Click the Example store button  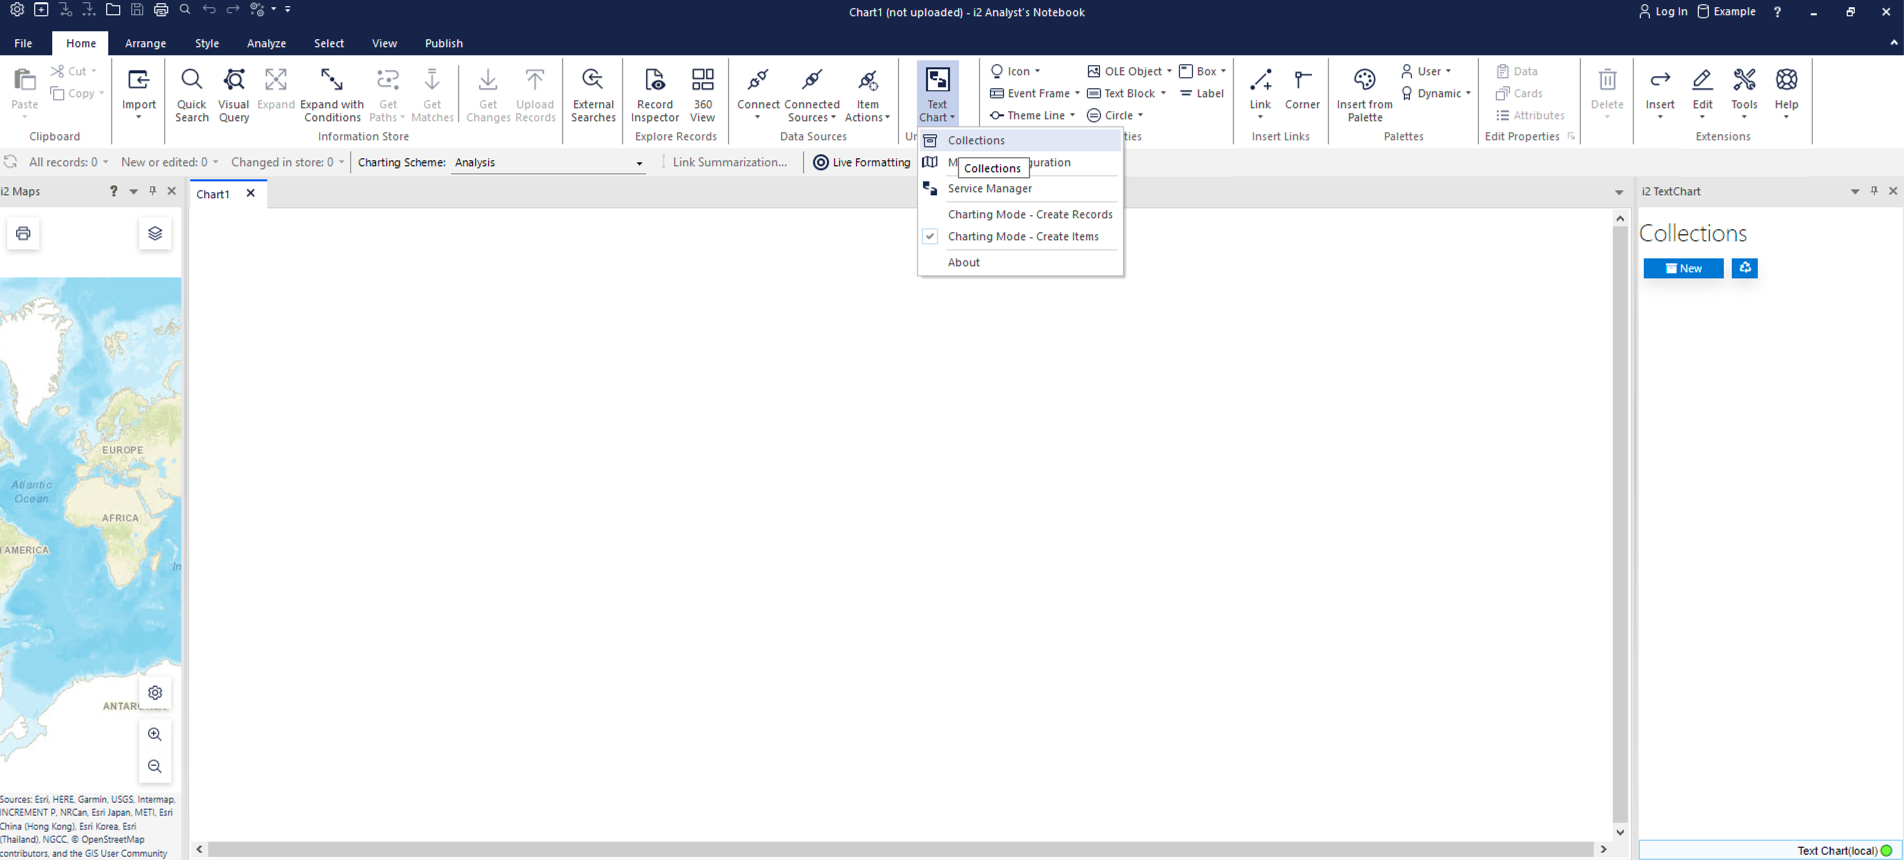coord(1727,12)
